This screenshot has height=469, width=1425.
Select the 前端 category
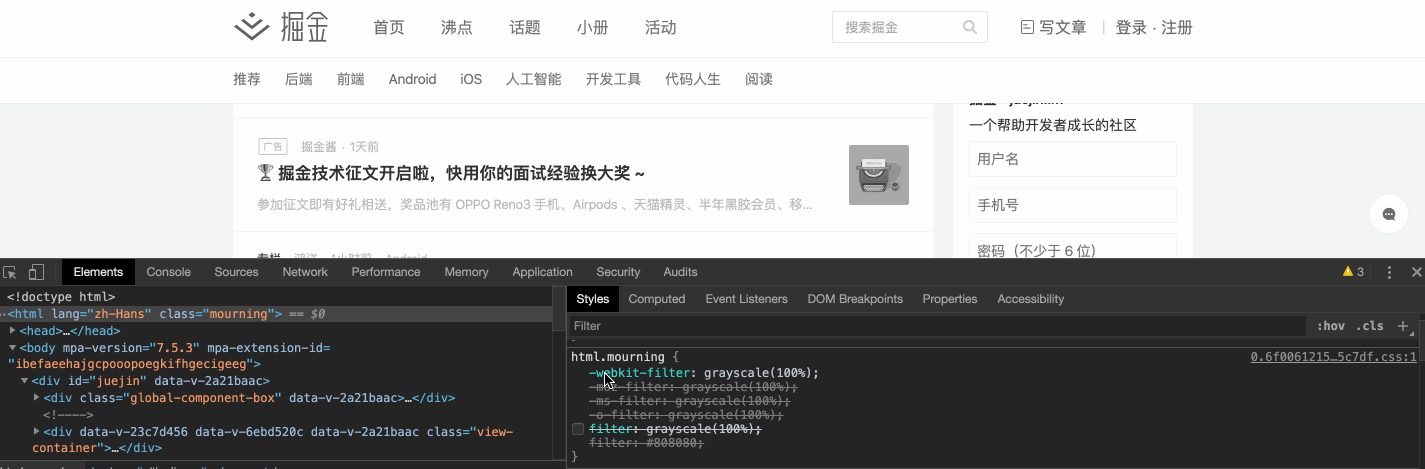tap(351, 79)
